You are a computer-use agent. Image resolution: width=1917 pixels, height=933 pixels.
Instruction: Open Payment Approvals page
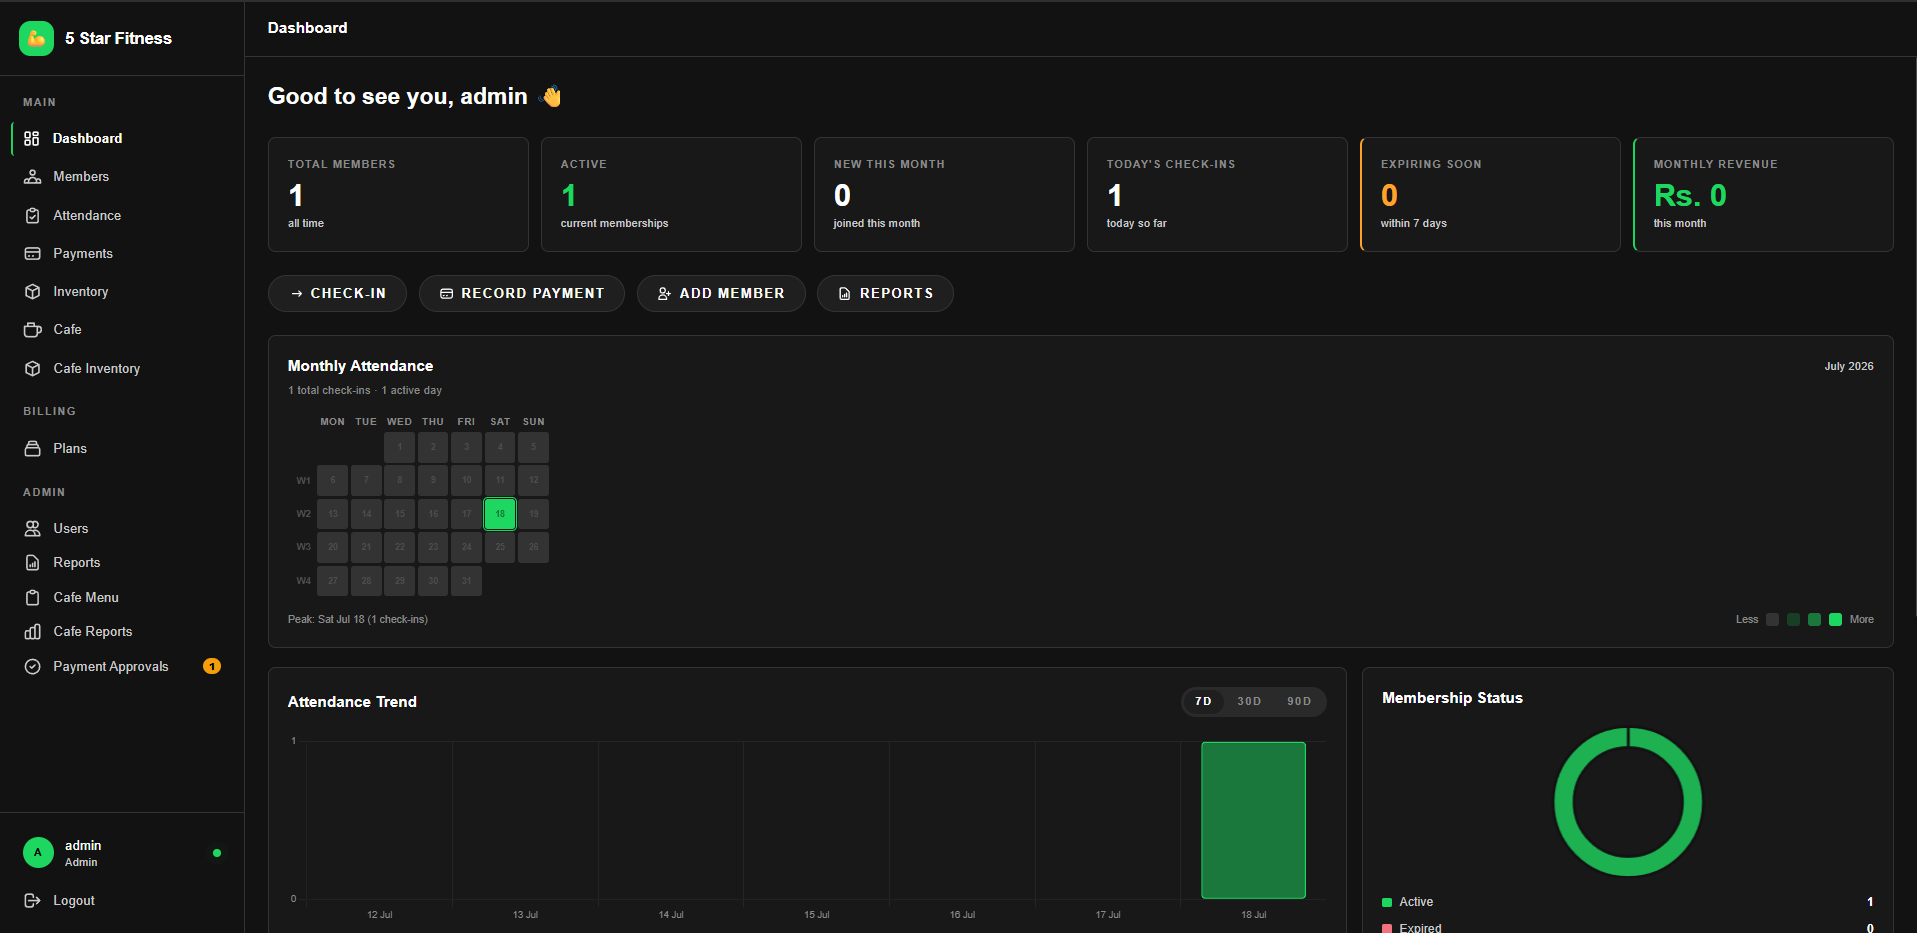(122, 666)
